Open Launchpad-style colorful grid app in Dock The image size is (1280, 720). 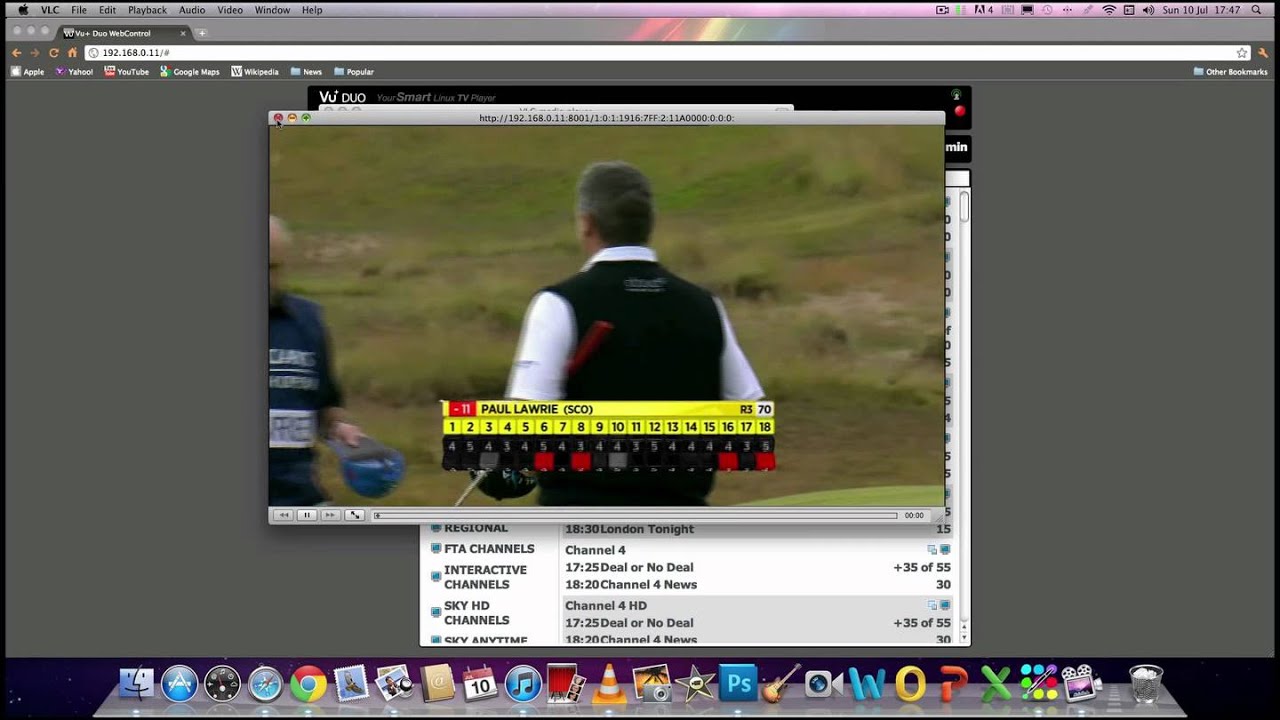1038,684
